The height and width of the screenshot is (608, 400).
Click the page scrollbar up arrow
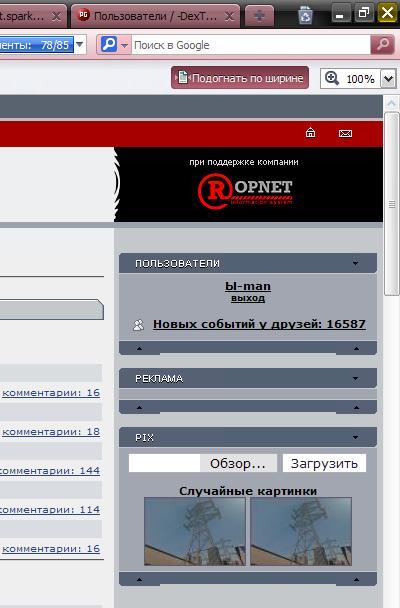coord(391,103)
